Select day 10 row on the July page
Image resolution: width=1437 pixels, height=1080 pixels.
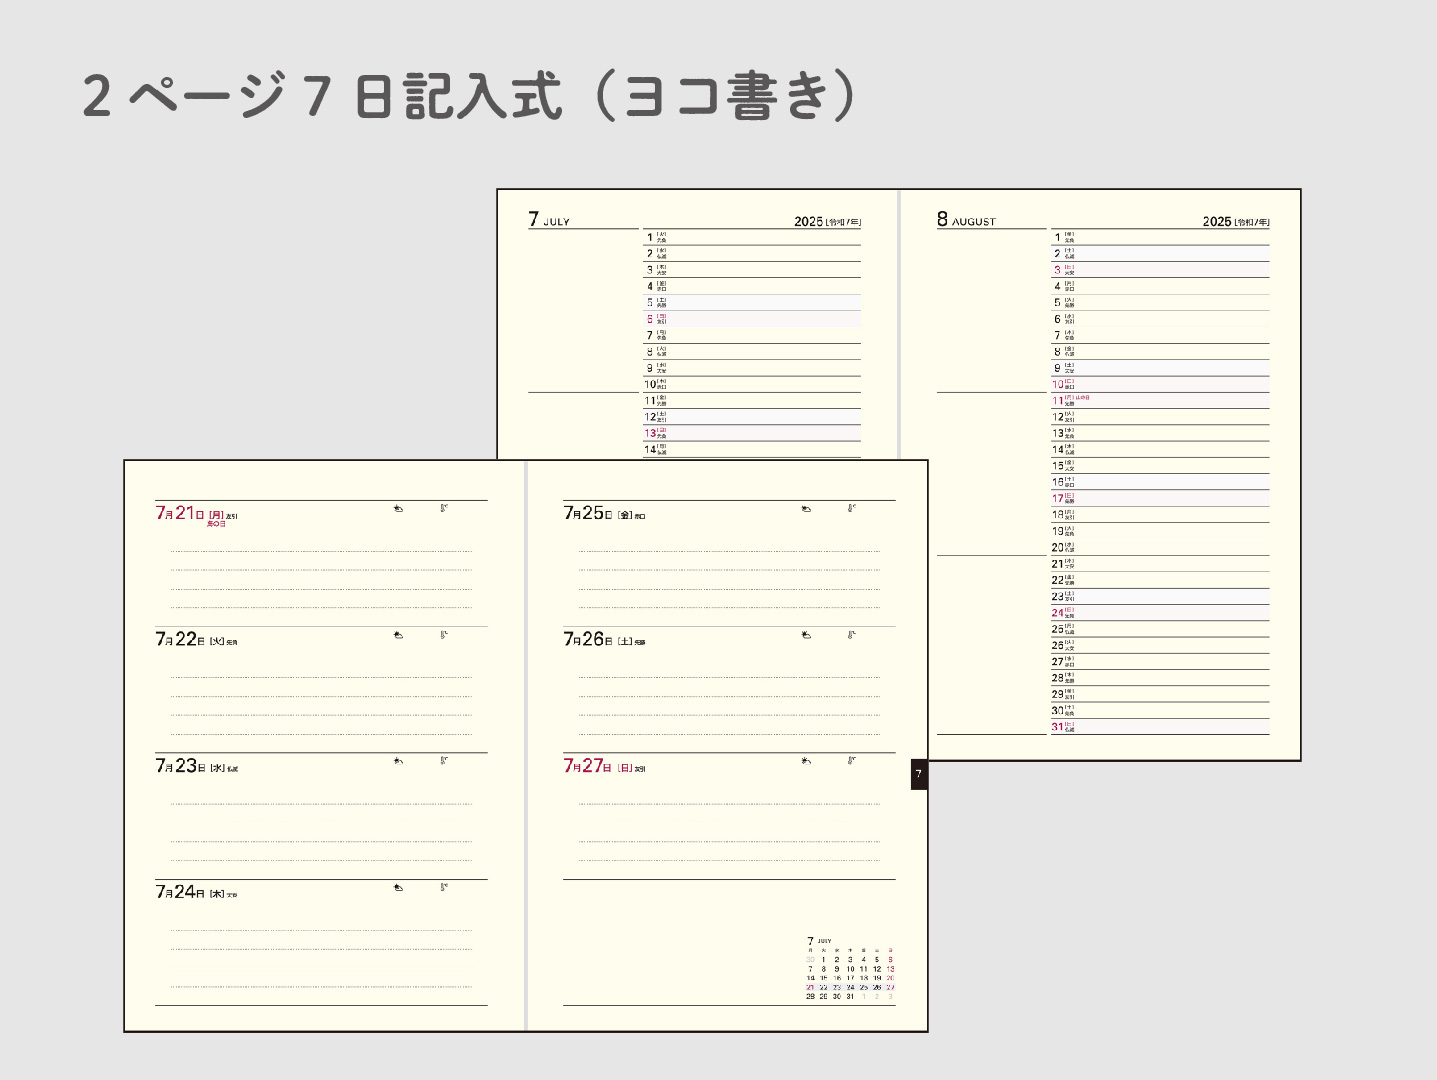tap(752, 384)
